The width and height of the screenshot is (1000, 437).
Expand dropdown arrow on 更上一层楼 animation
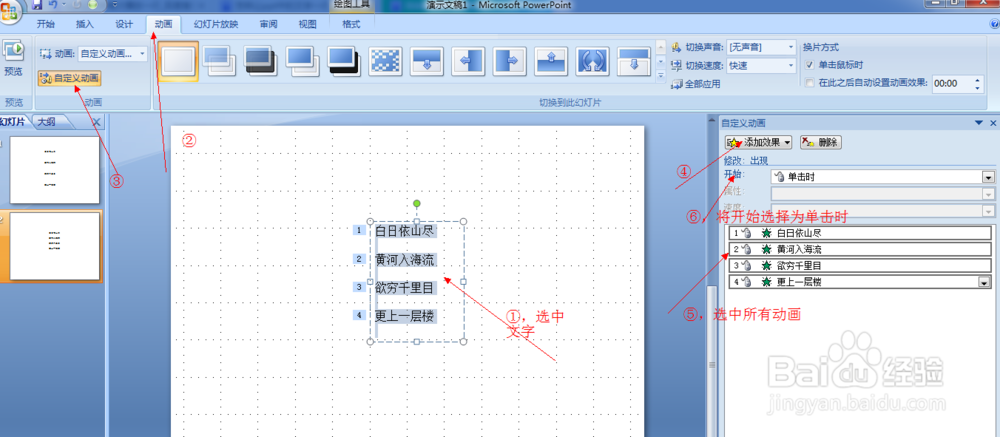(985, 282)
